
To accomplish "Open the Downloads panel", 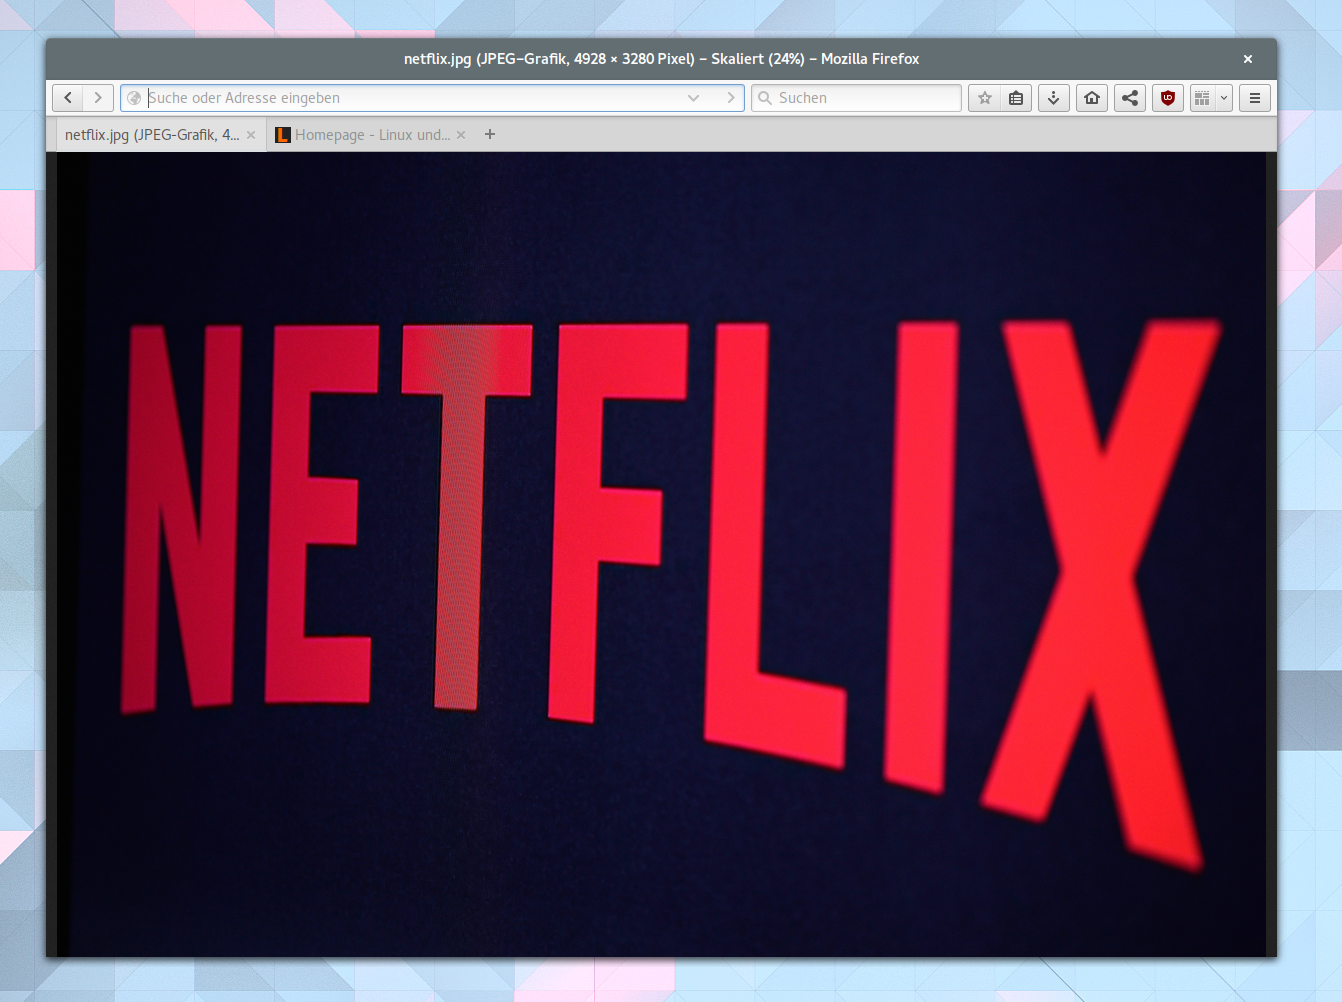I will click(x=1053, y=97).
